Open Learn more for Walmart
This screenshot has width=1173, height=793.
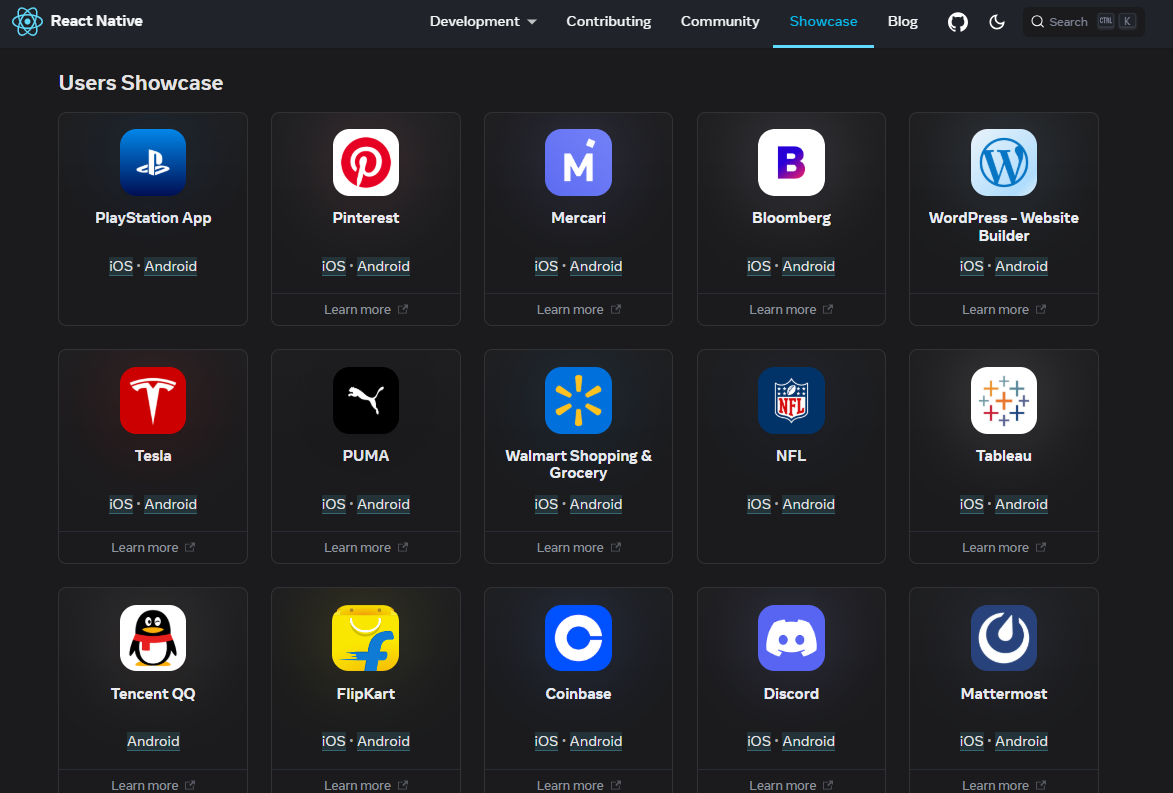578,547
